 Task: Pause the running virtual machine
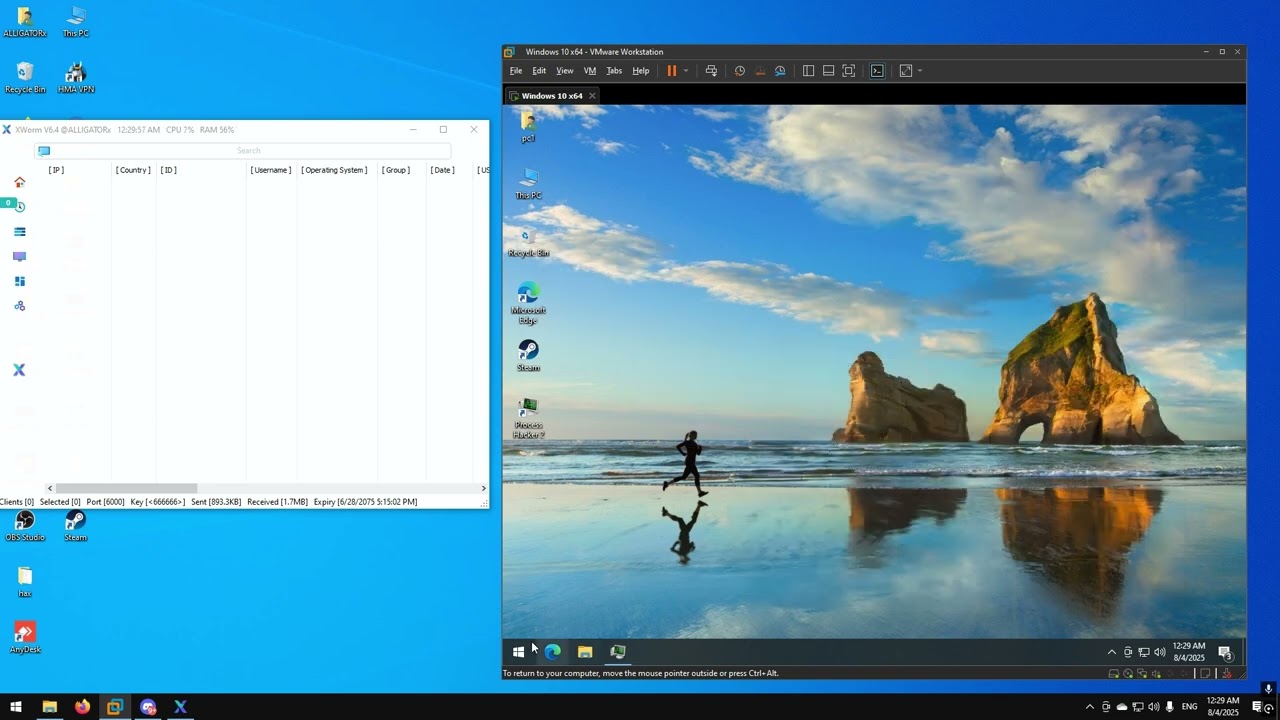coord(672,71)
